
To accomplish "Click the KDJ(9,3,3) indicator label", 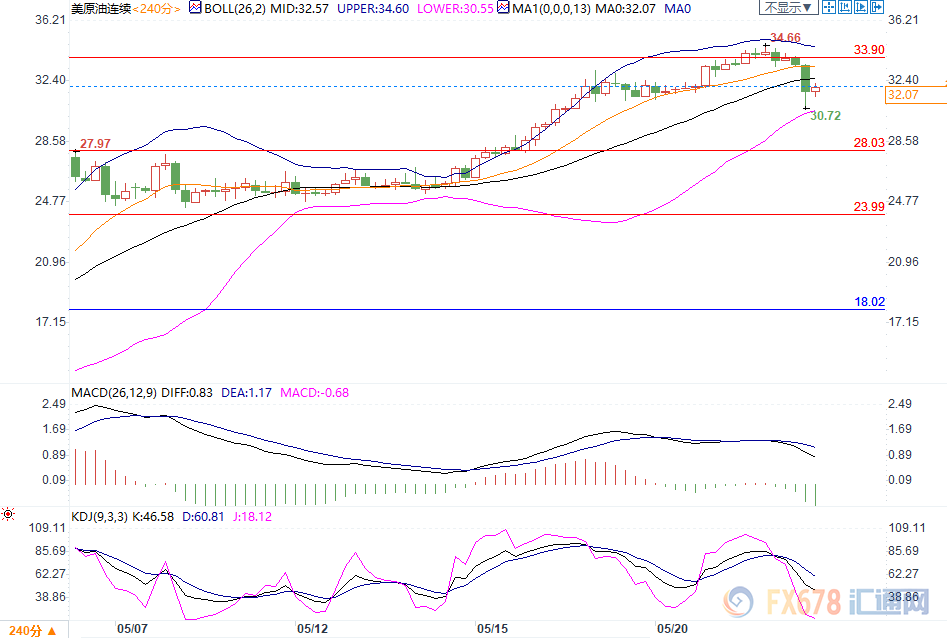I will pyautogui.click(x=100, y=517).
